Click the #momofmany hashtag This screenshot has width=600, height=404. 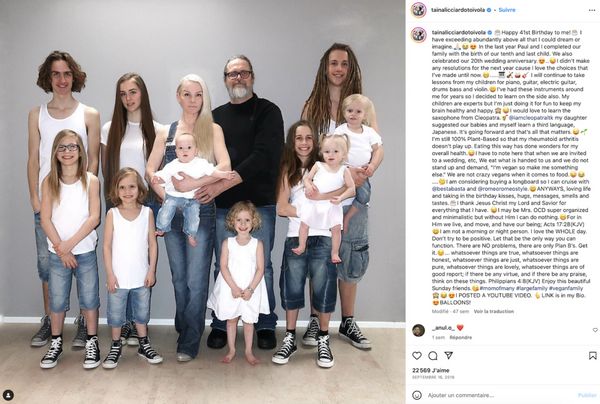point(496,288)
